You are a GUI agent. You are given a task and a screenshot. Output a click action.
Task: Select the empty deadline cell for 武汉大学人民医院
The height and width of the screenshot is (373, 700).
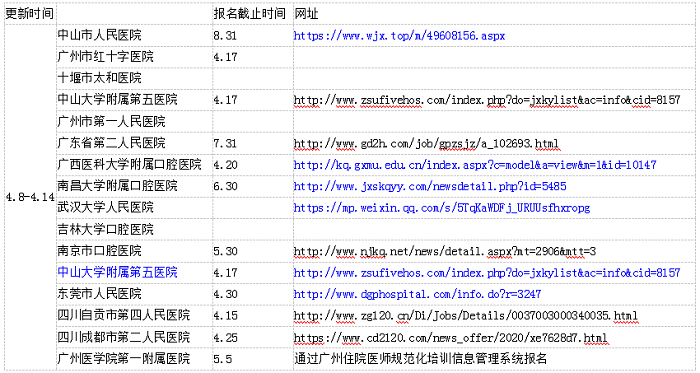coord(252,207)
